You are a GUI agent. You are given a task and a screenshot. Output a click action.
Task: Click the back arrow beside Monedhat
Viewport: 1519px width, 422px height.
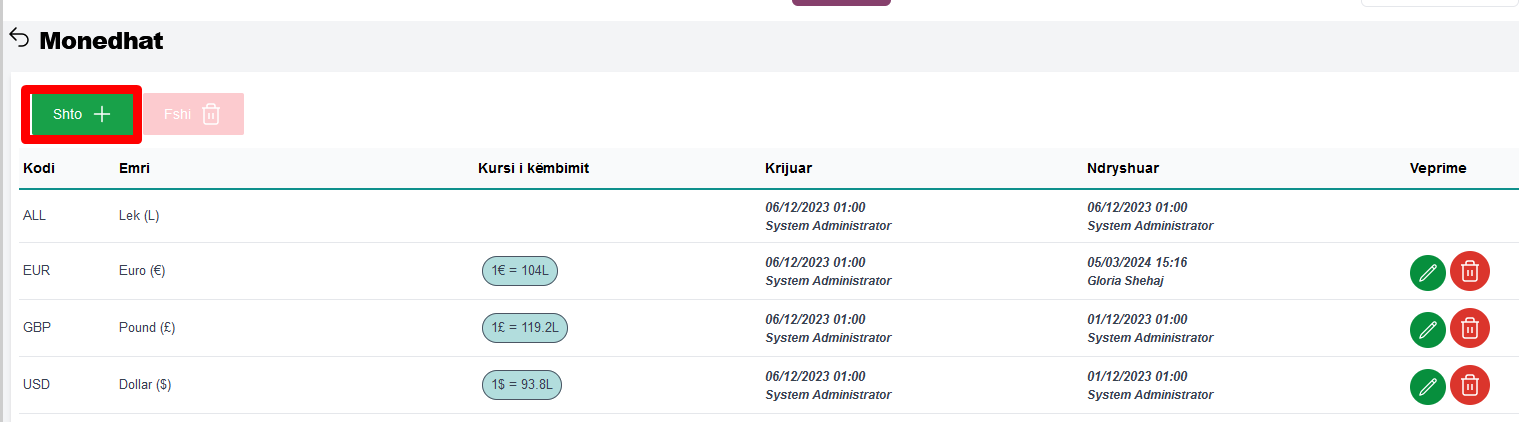coord(19,38)
